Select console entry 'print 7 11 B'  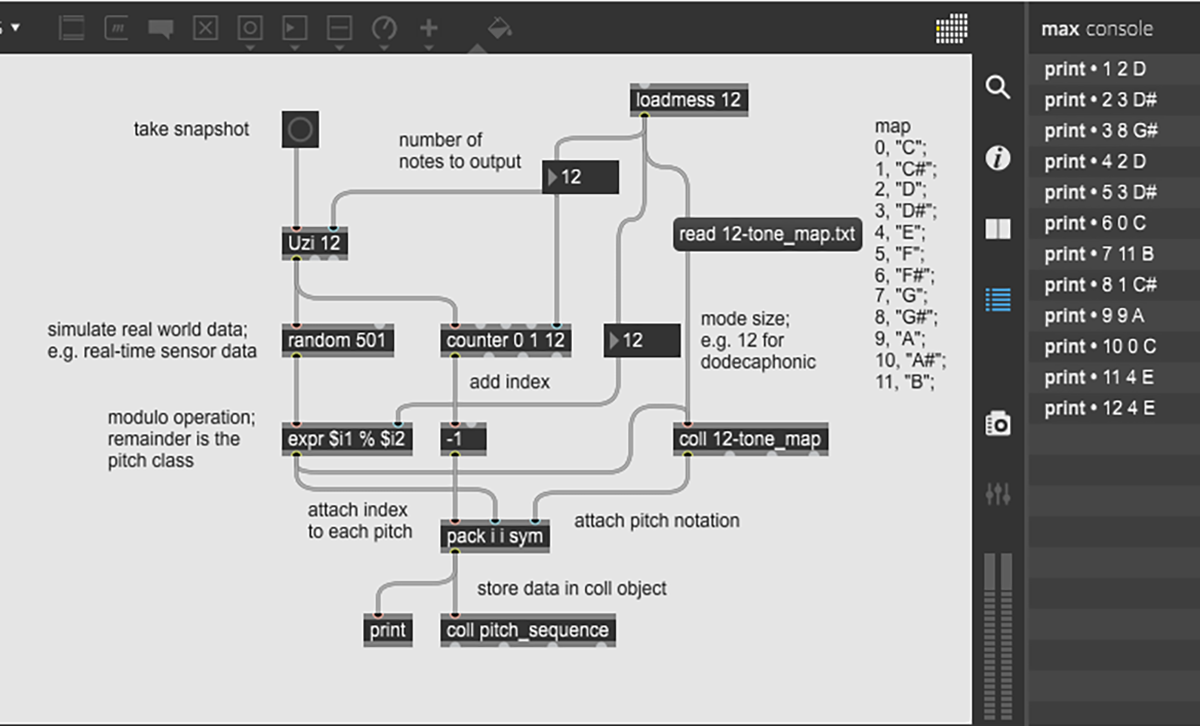click(x=1100, y=254)
